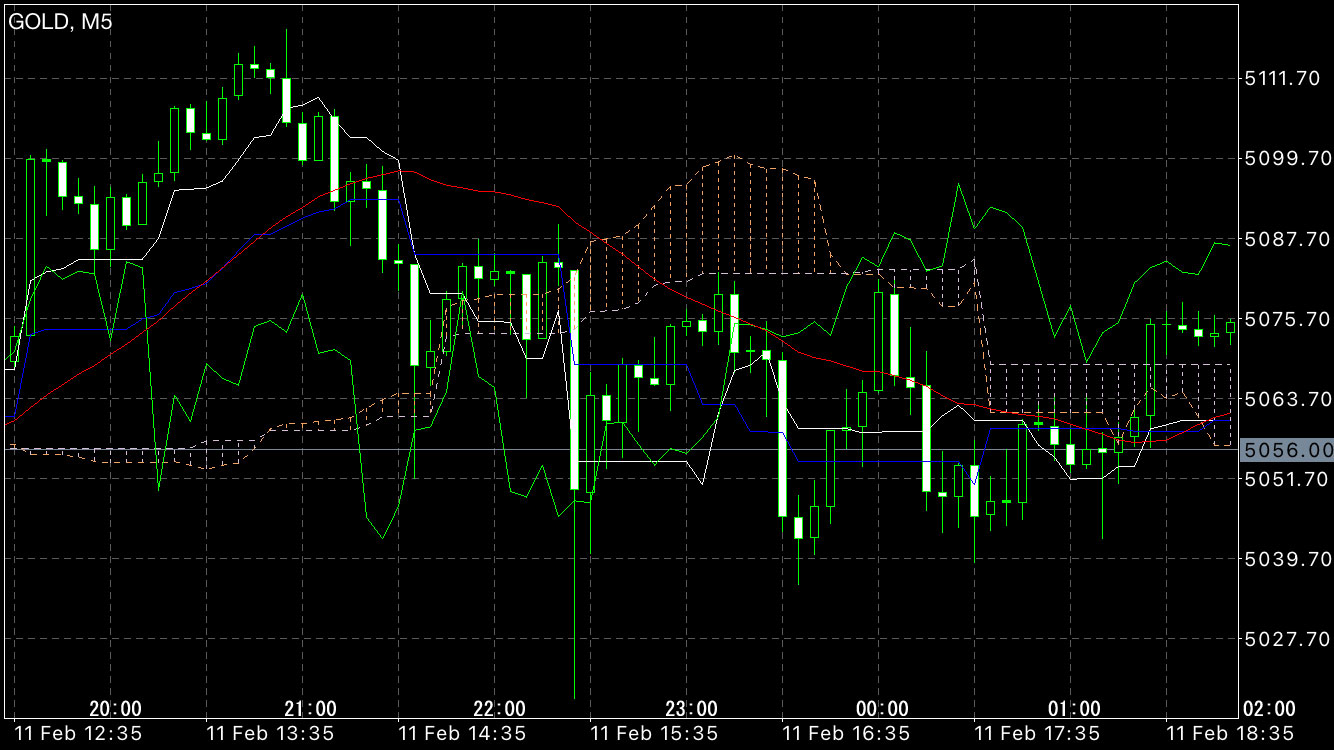Select the 11 Feb 14:35 date label
Screen dimensions: 1334x750
click(462, 733)
